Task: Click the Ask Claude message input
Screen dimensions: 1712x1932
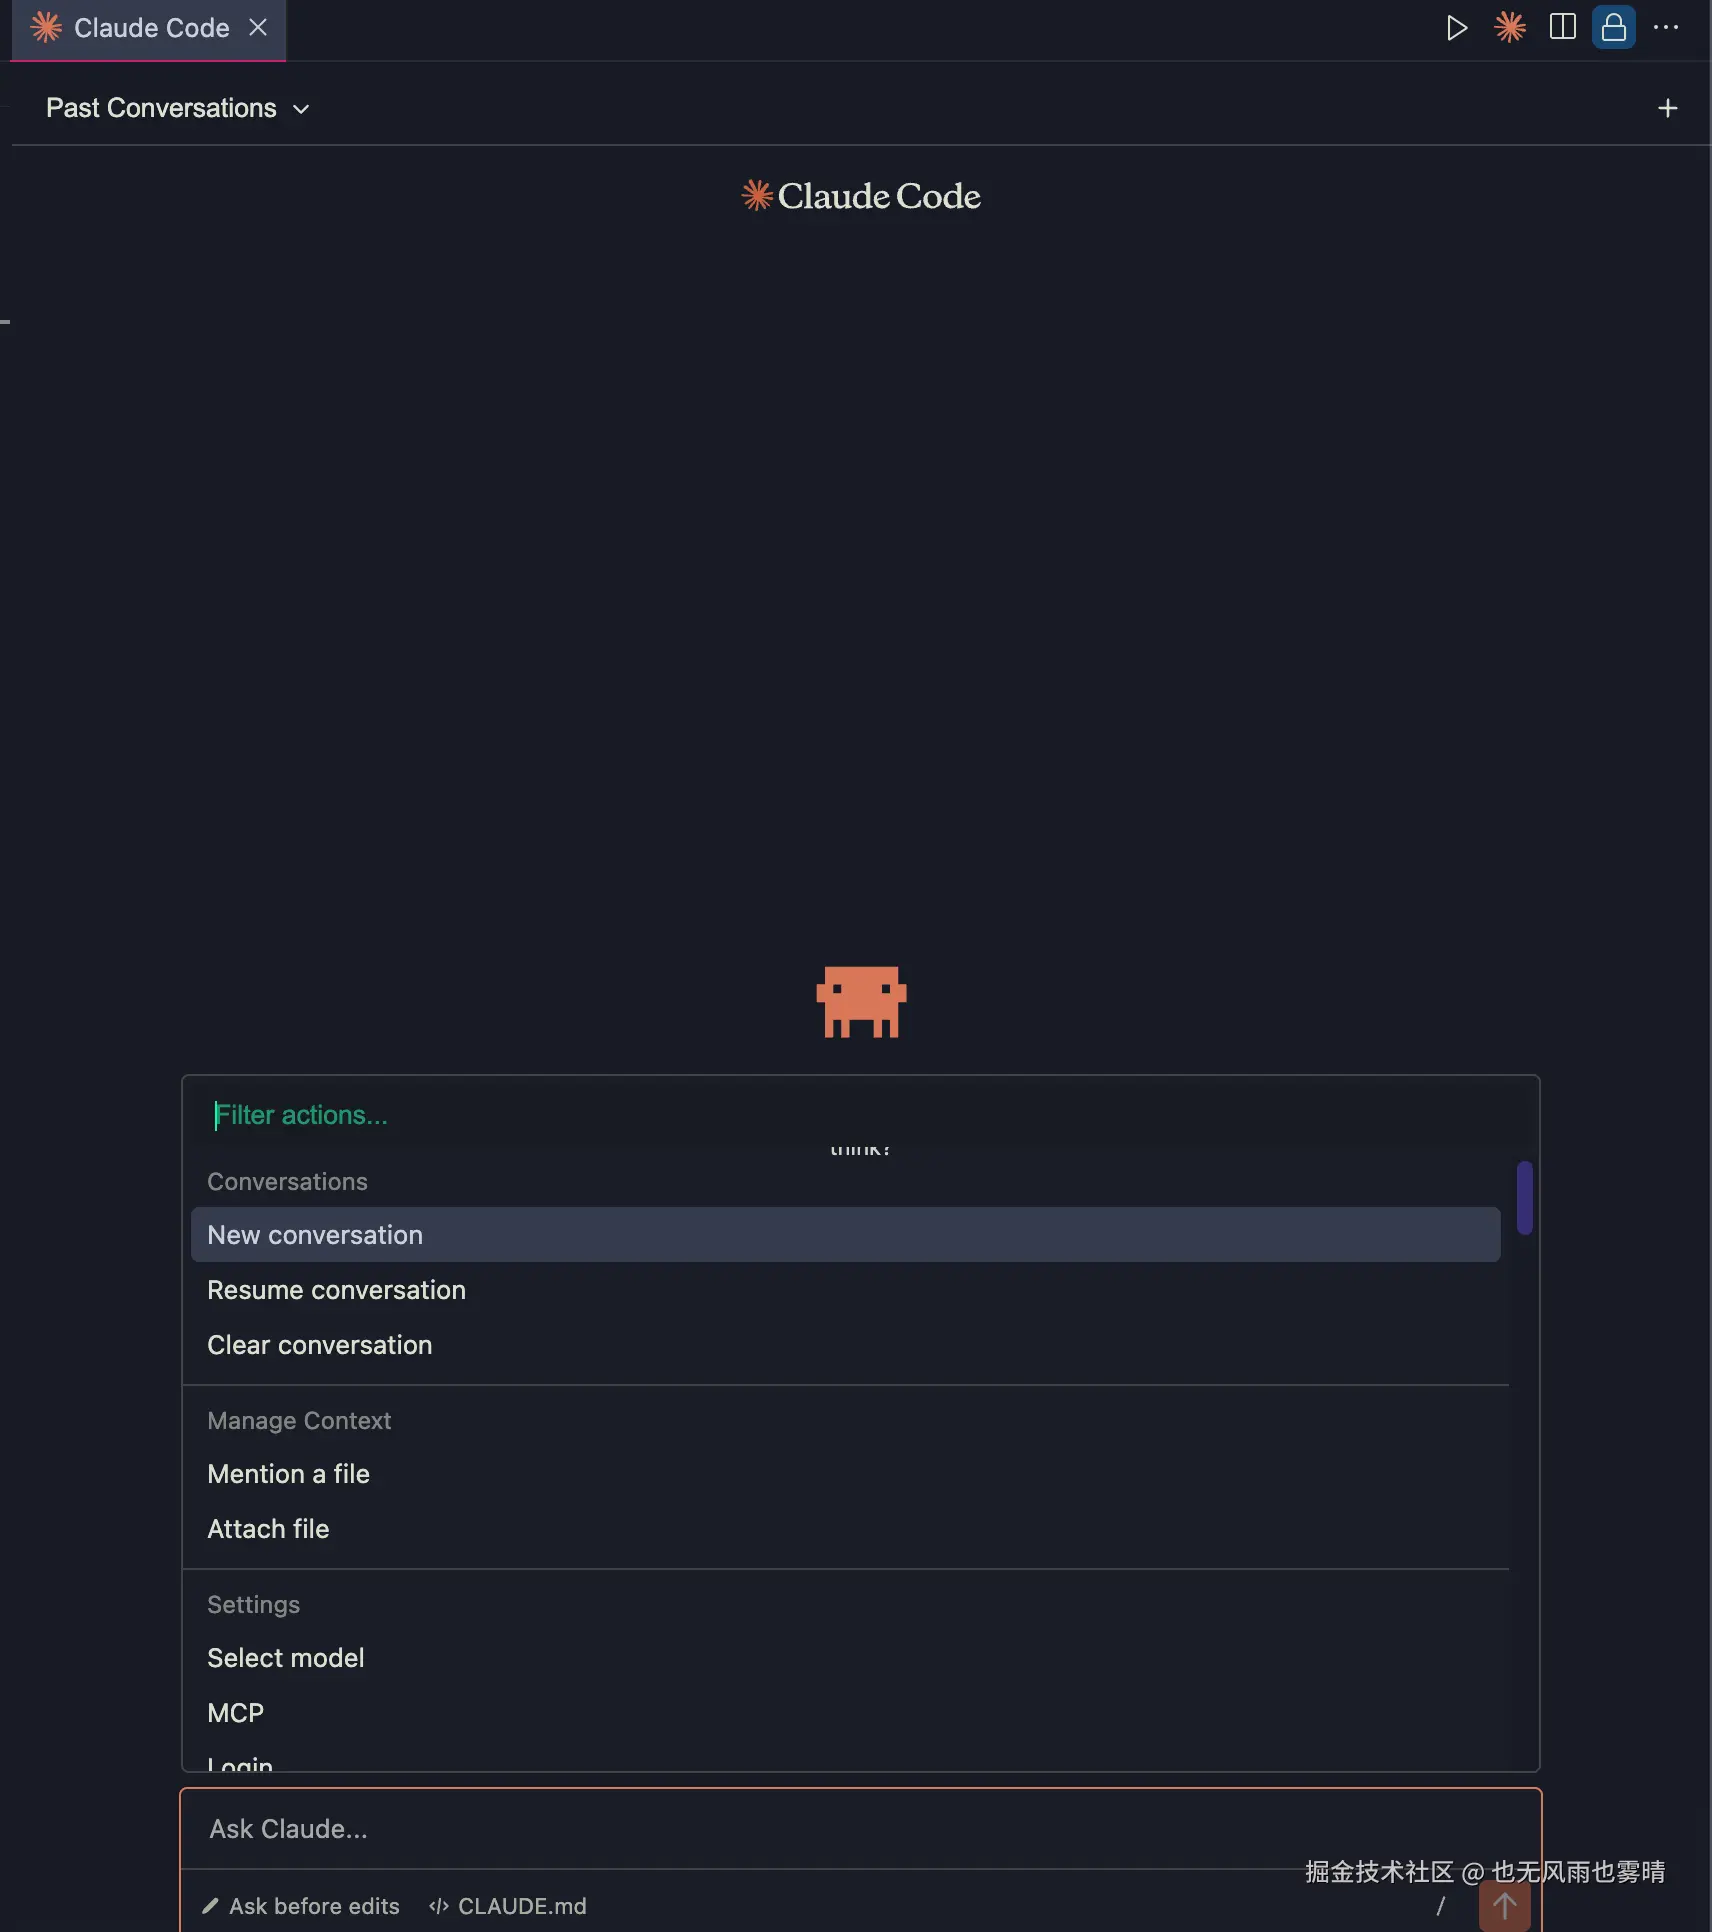Action: pos(860,1829)
